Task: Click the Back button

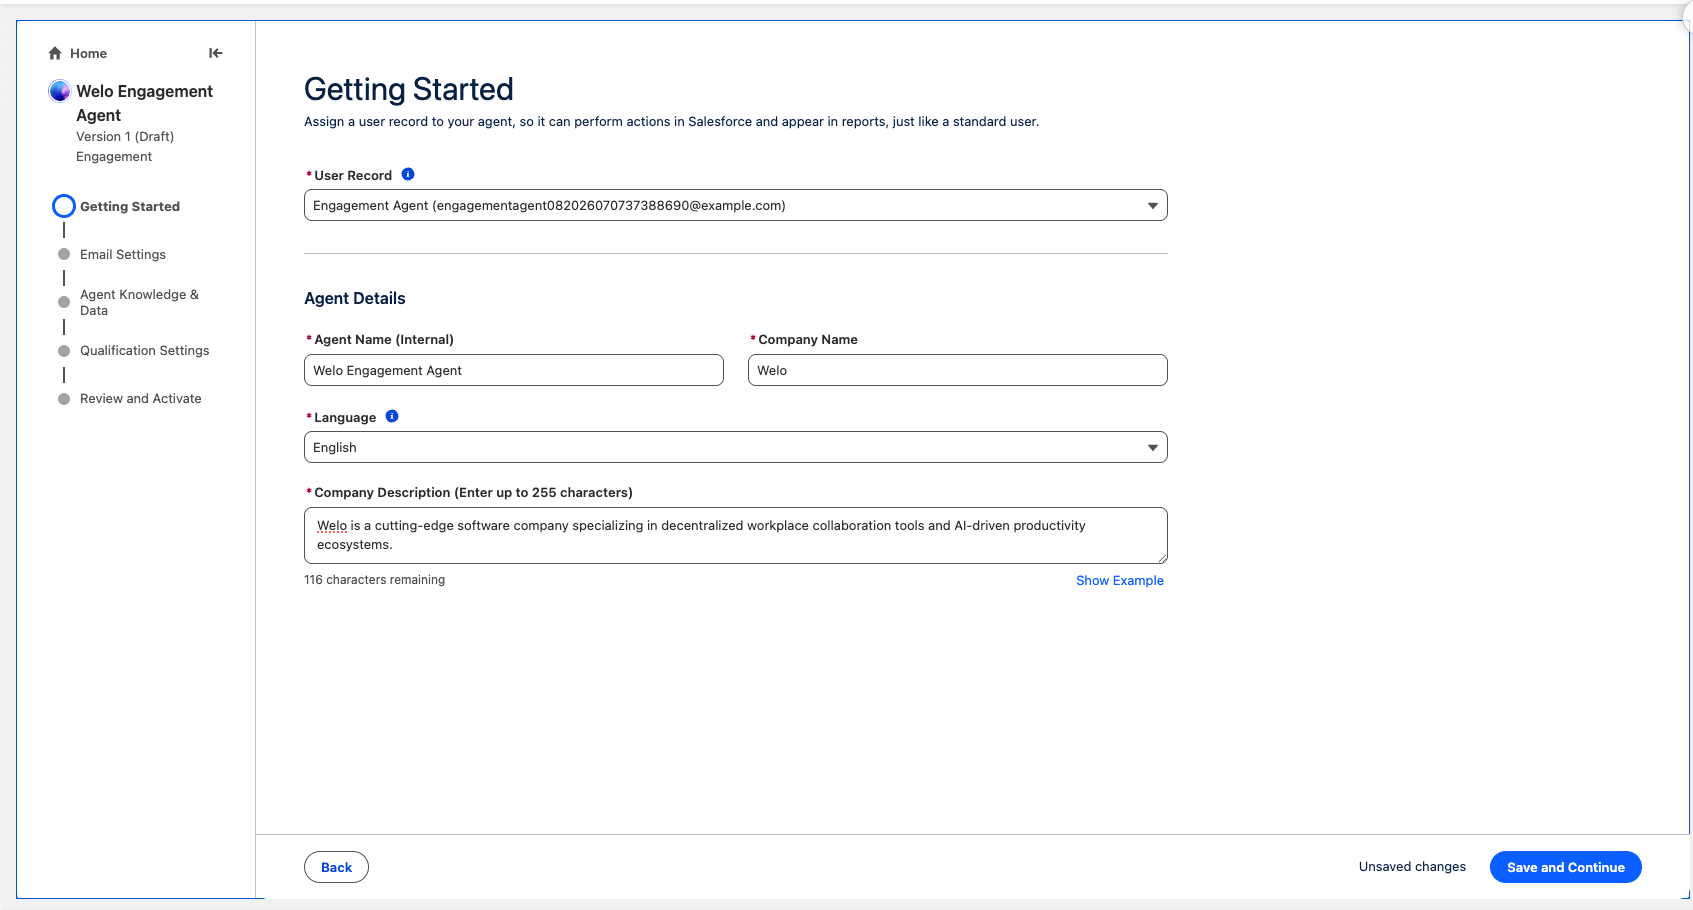Action: pos(336,867)
